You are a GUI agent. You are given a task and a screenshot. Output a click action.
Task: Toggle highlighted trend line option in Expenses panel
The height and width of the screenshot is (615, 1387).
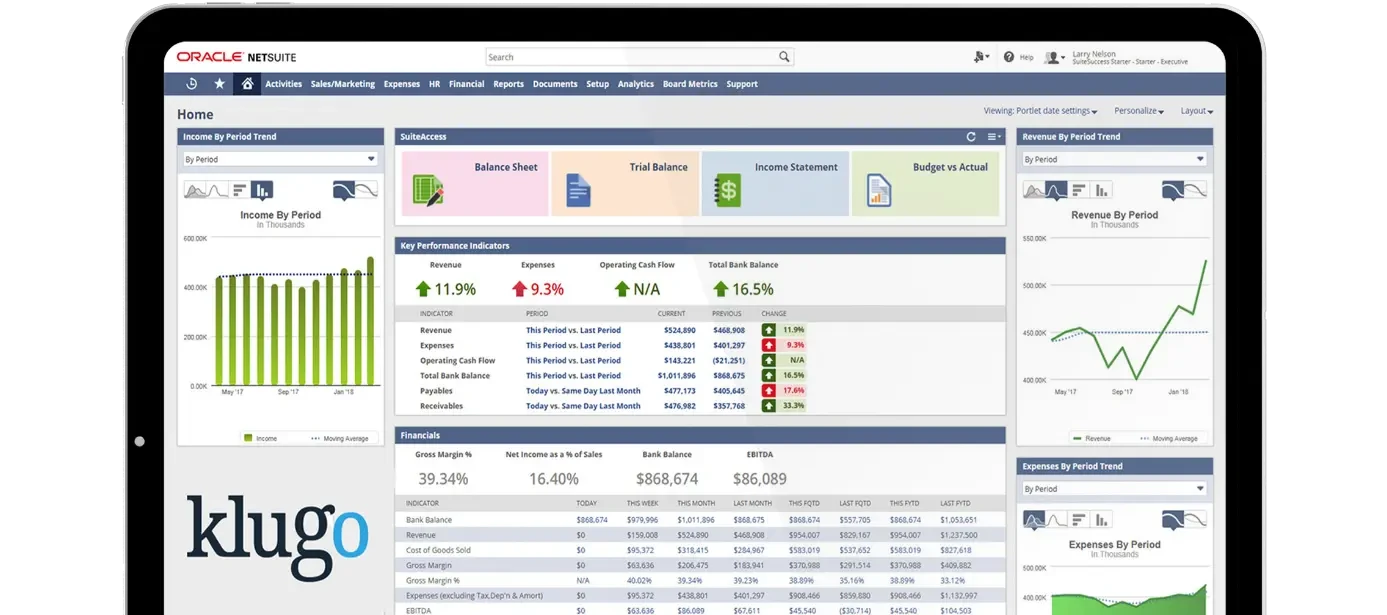point(1173,519)
